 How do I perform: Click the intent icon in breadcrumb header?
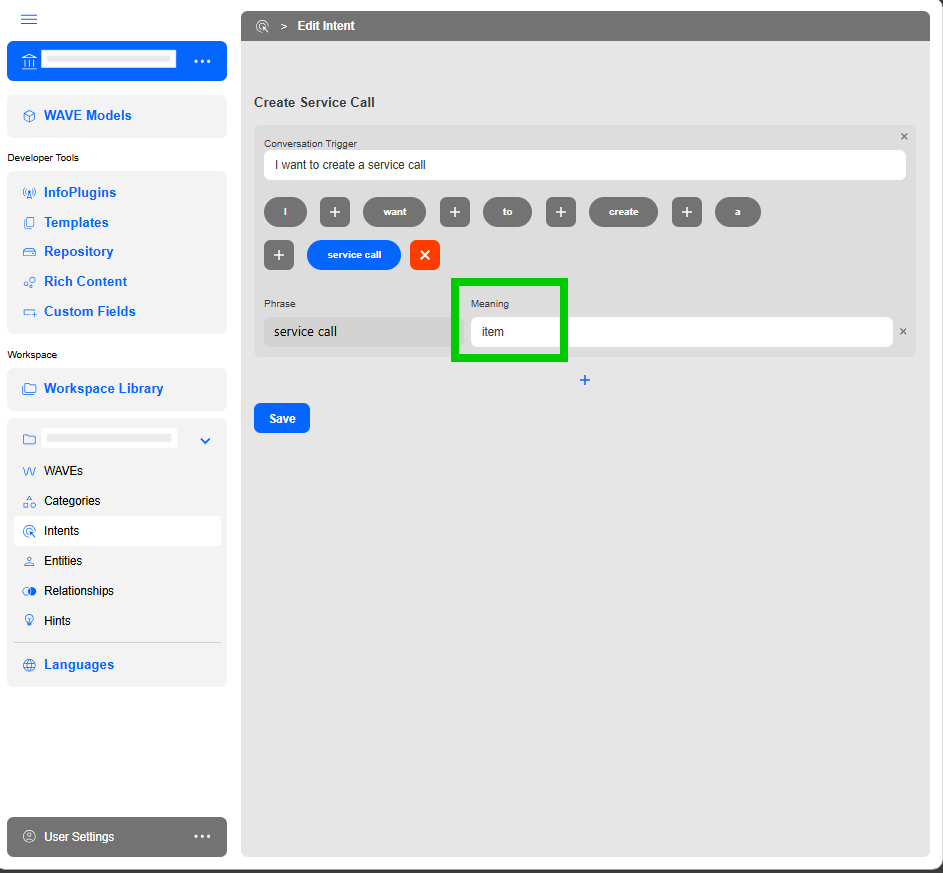point(263,26)
